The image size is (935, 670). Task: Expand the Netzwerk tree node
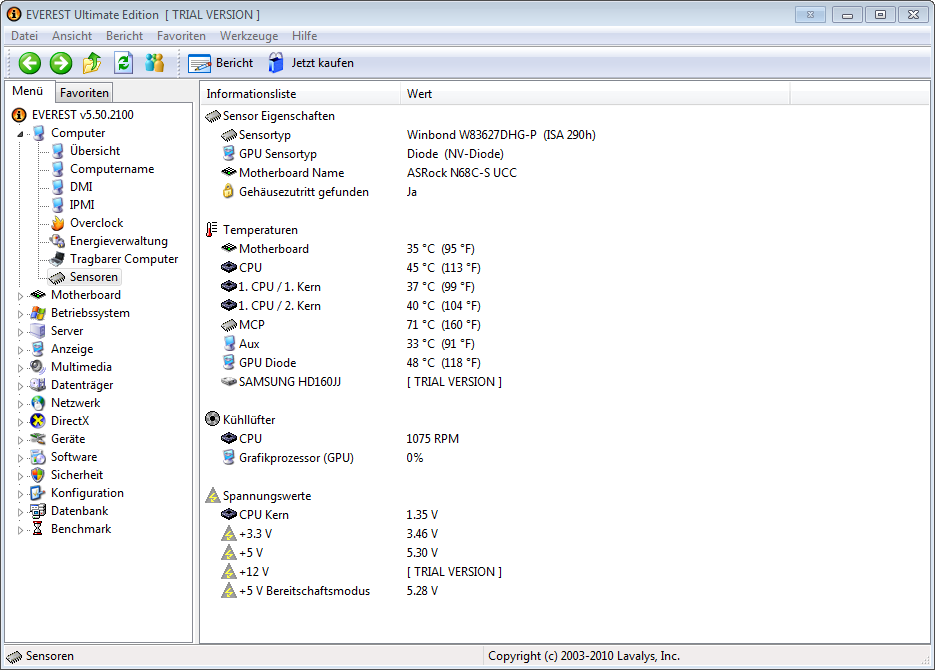(20, 404)
